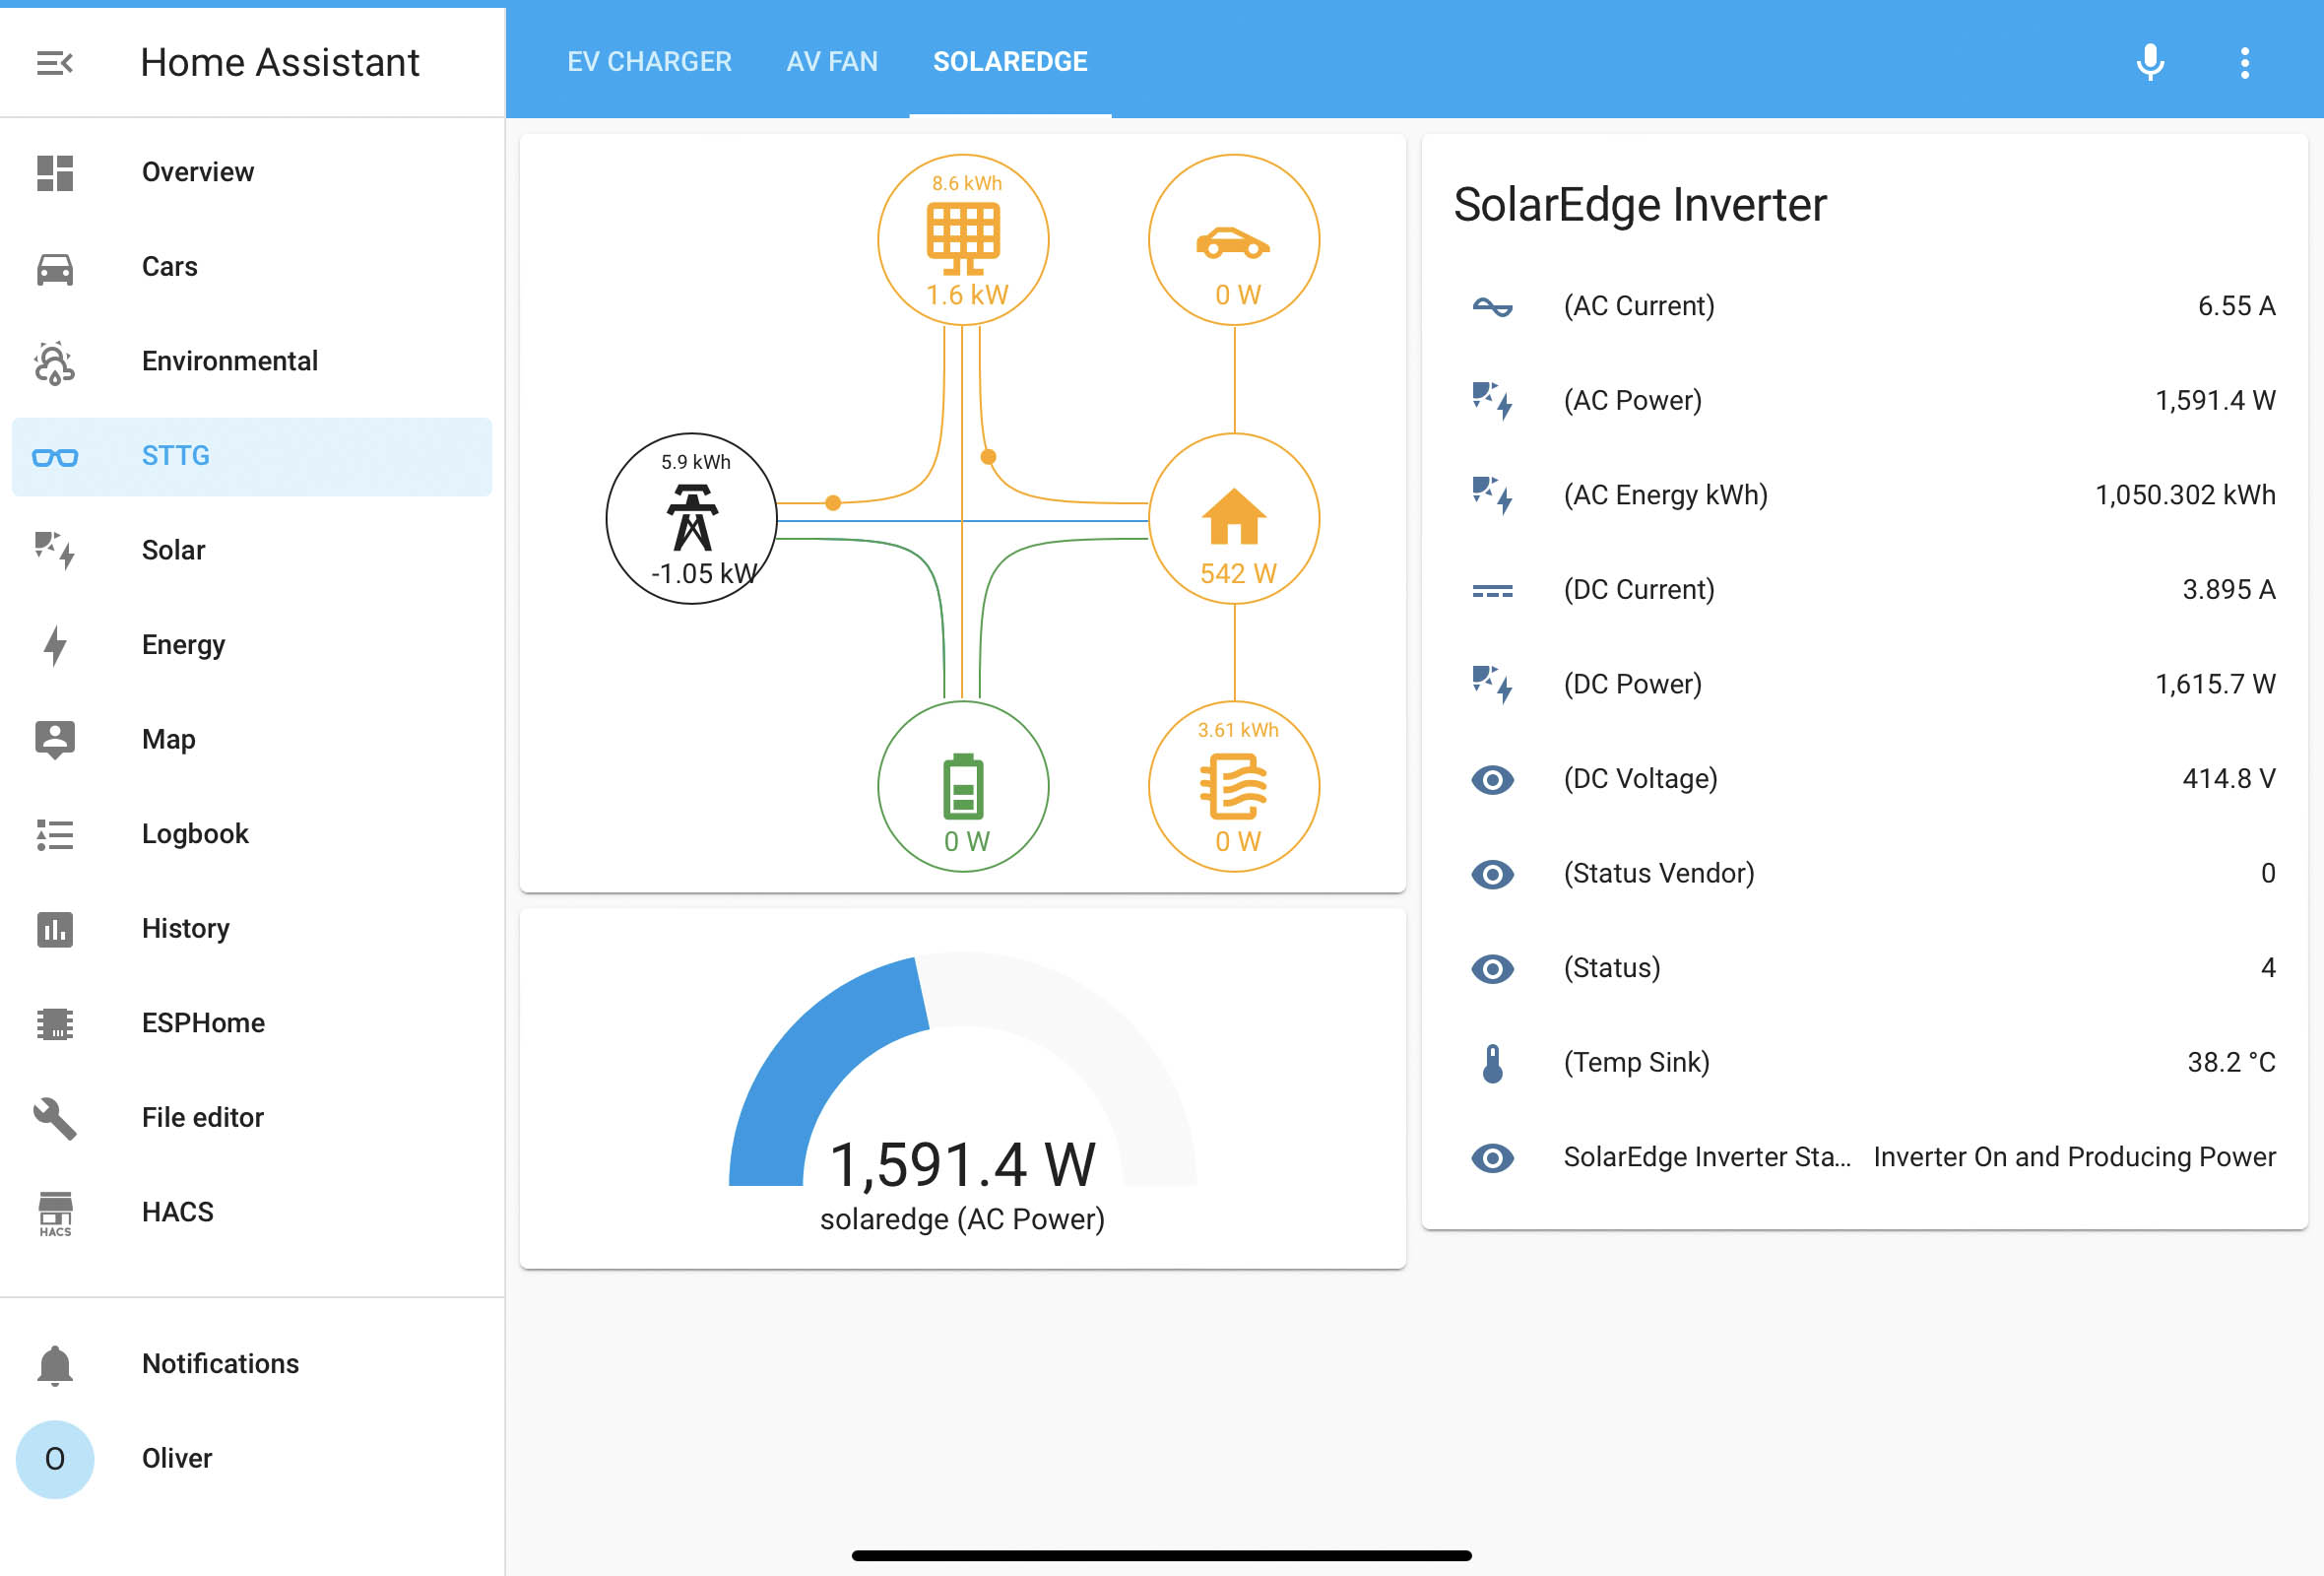Click the SolarEdge Inverter card title
The image size is (2324, 1576).
point(1640,205)
